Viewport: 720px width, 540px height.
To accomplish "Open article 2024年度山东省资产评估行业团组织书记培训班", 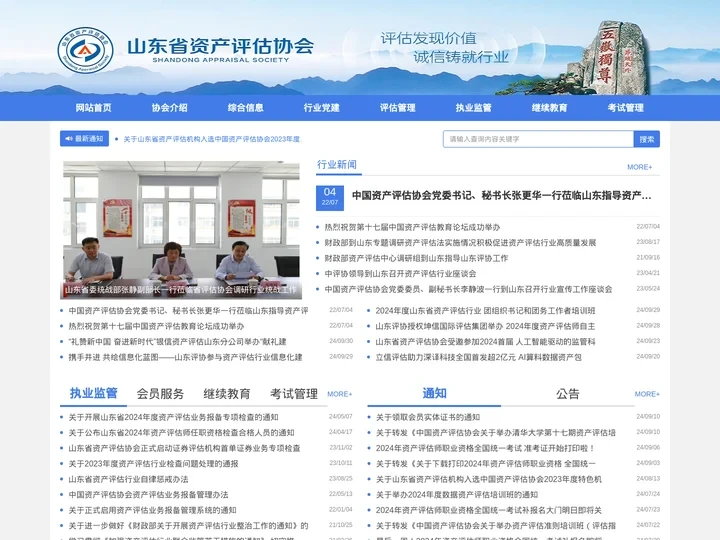I will [x=485, y=311].
